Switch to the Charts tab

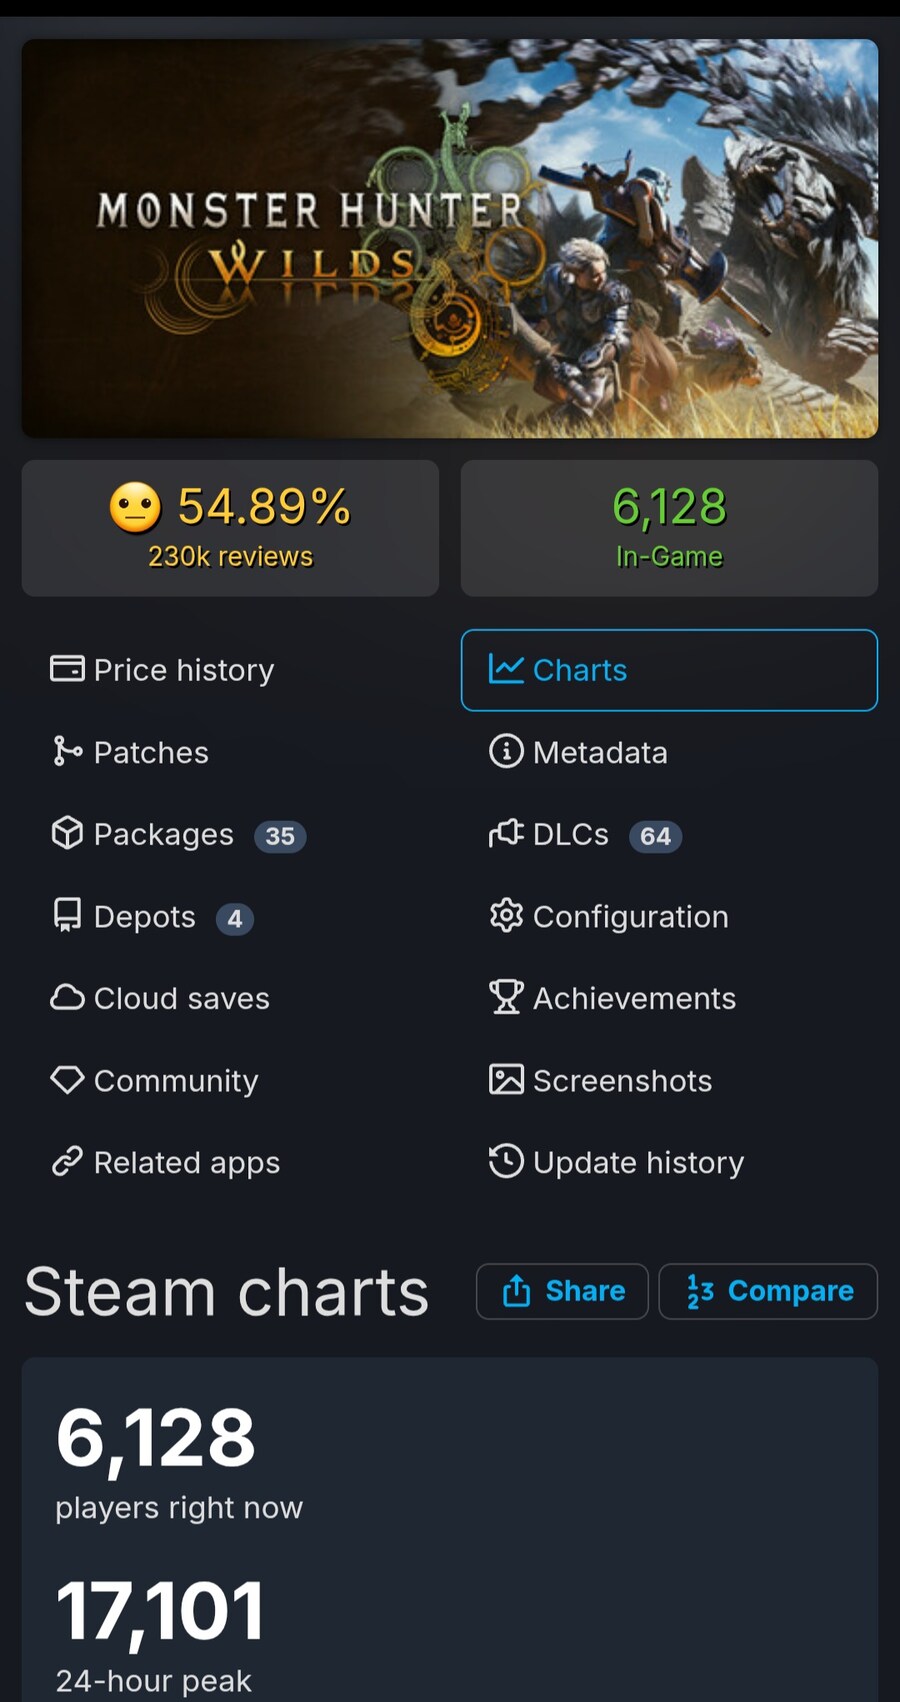coord(669,670)
